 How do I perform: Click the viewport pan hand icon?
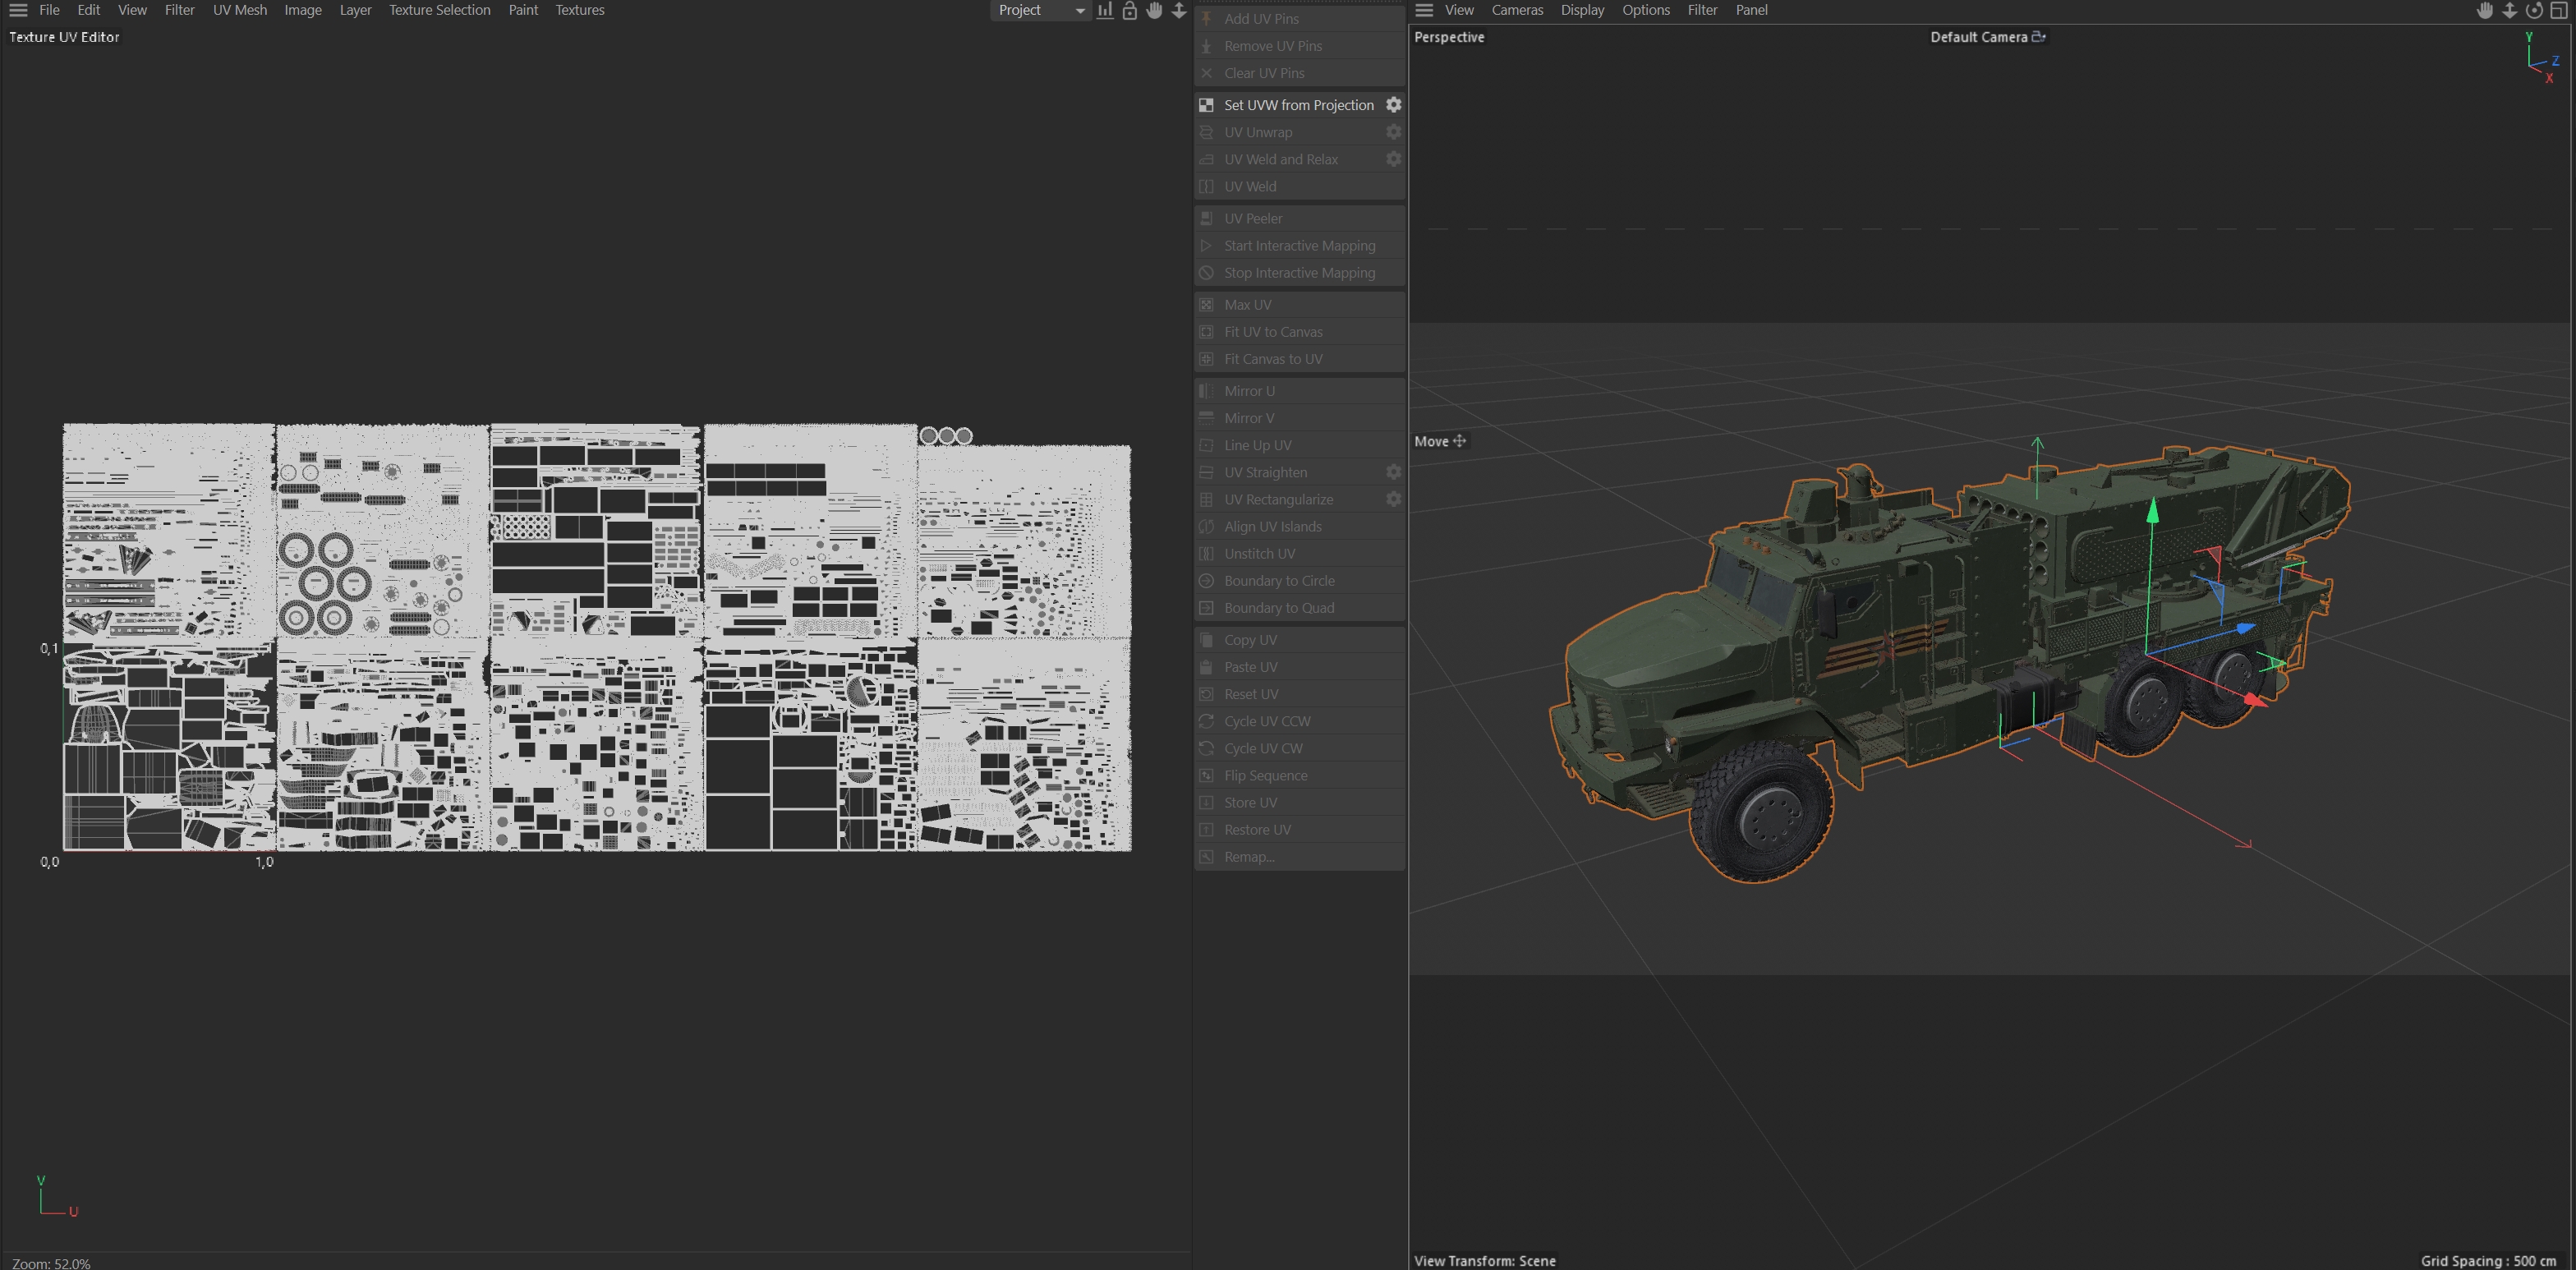click(x=2484, y=10)
